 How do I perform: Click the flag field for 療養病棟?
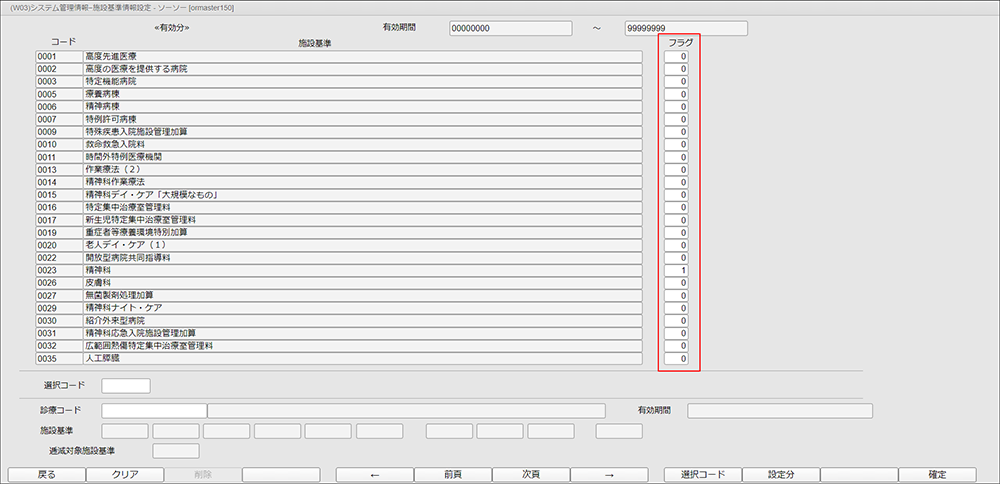click(677, 94)
